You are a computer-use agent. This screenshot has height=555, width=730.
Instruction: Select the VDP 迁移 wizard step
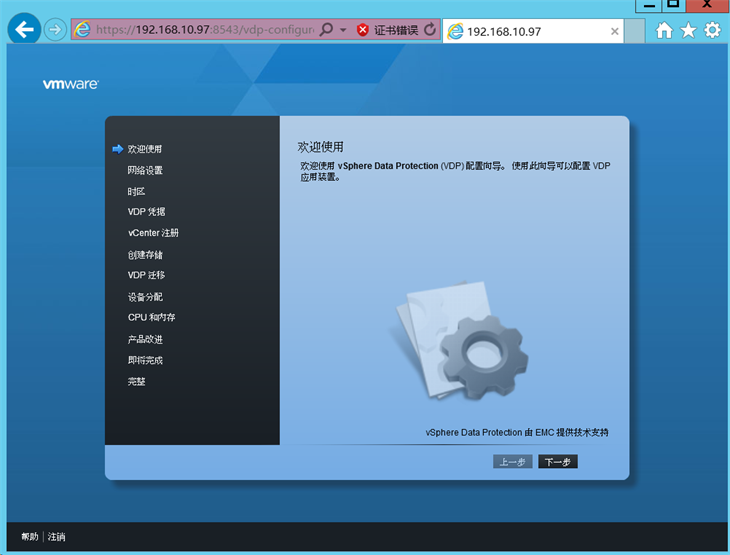pos(147,275)
